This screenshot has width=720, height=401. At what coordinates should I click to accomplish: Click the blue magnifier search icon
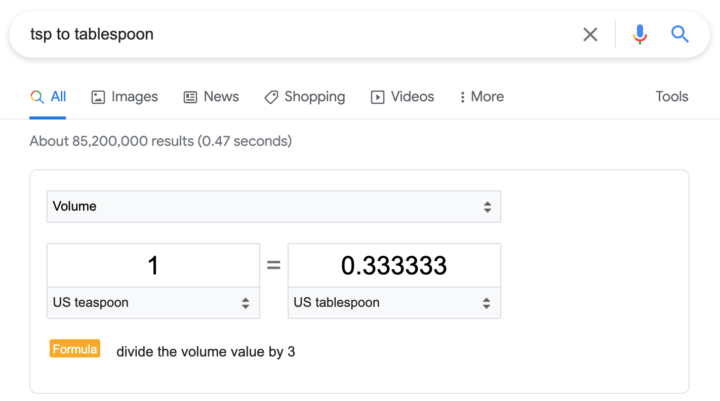pos(680,34)
